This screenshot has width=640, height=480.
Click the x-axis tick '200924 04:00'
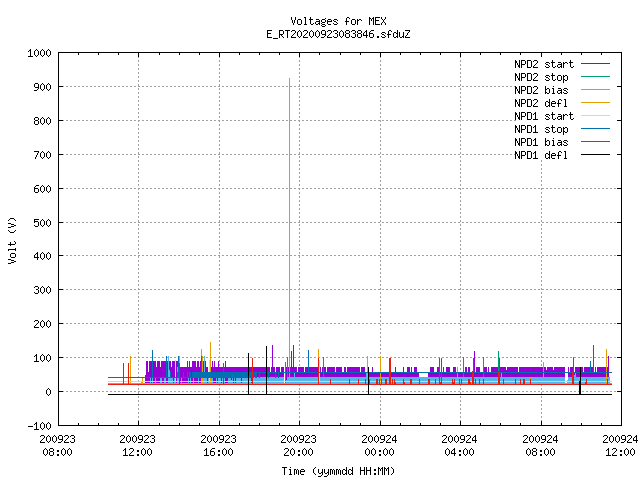pos(460,446)
